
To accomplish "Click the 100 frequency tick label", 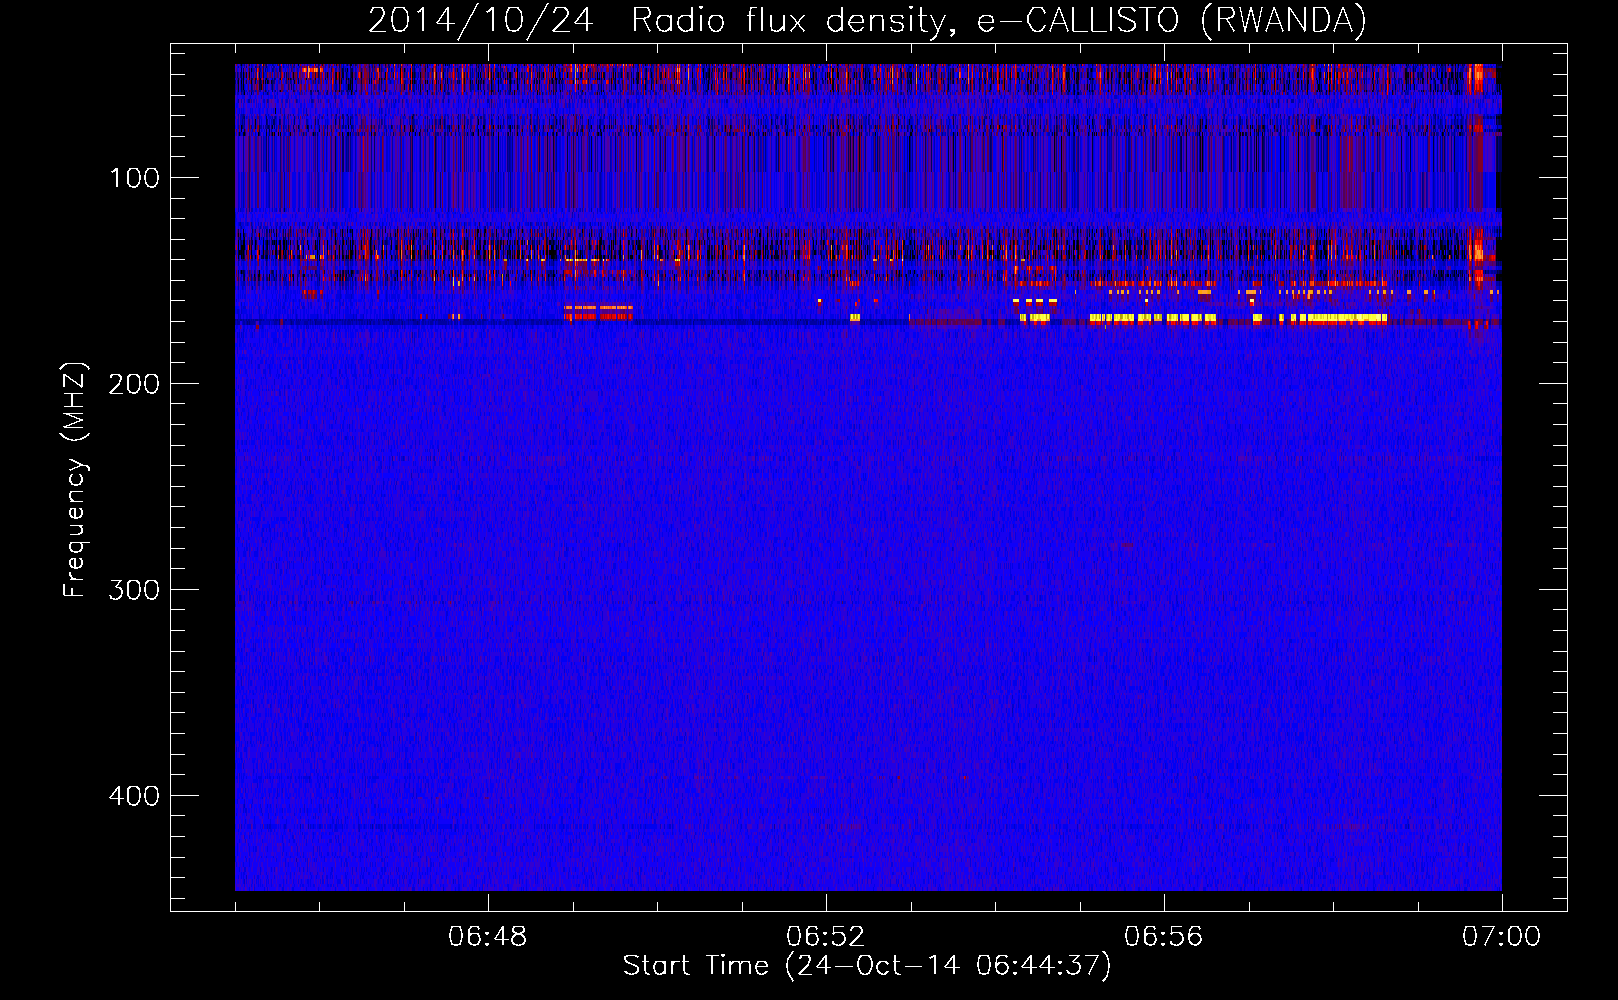I will point(134,179).
